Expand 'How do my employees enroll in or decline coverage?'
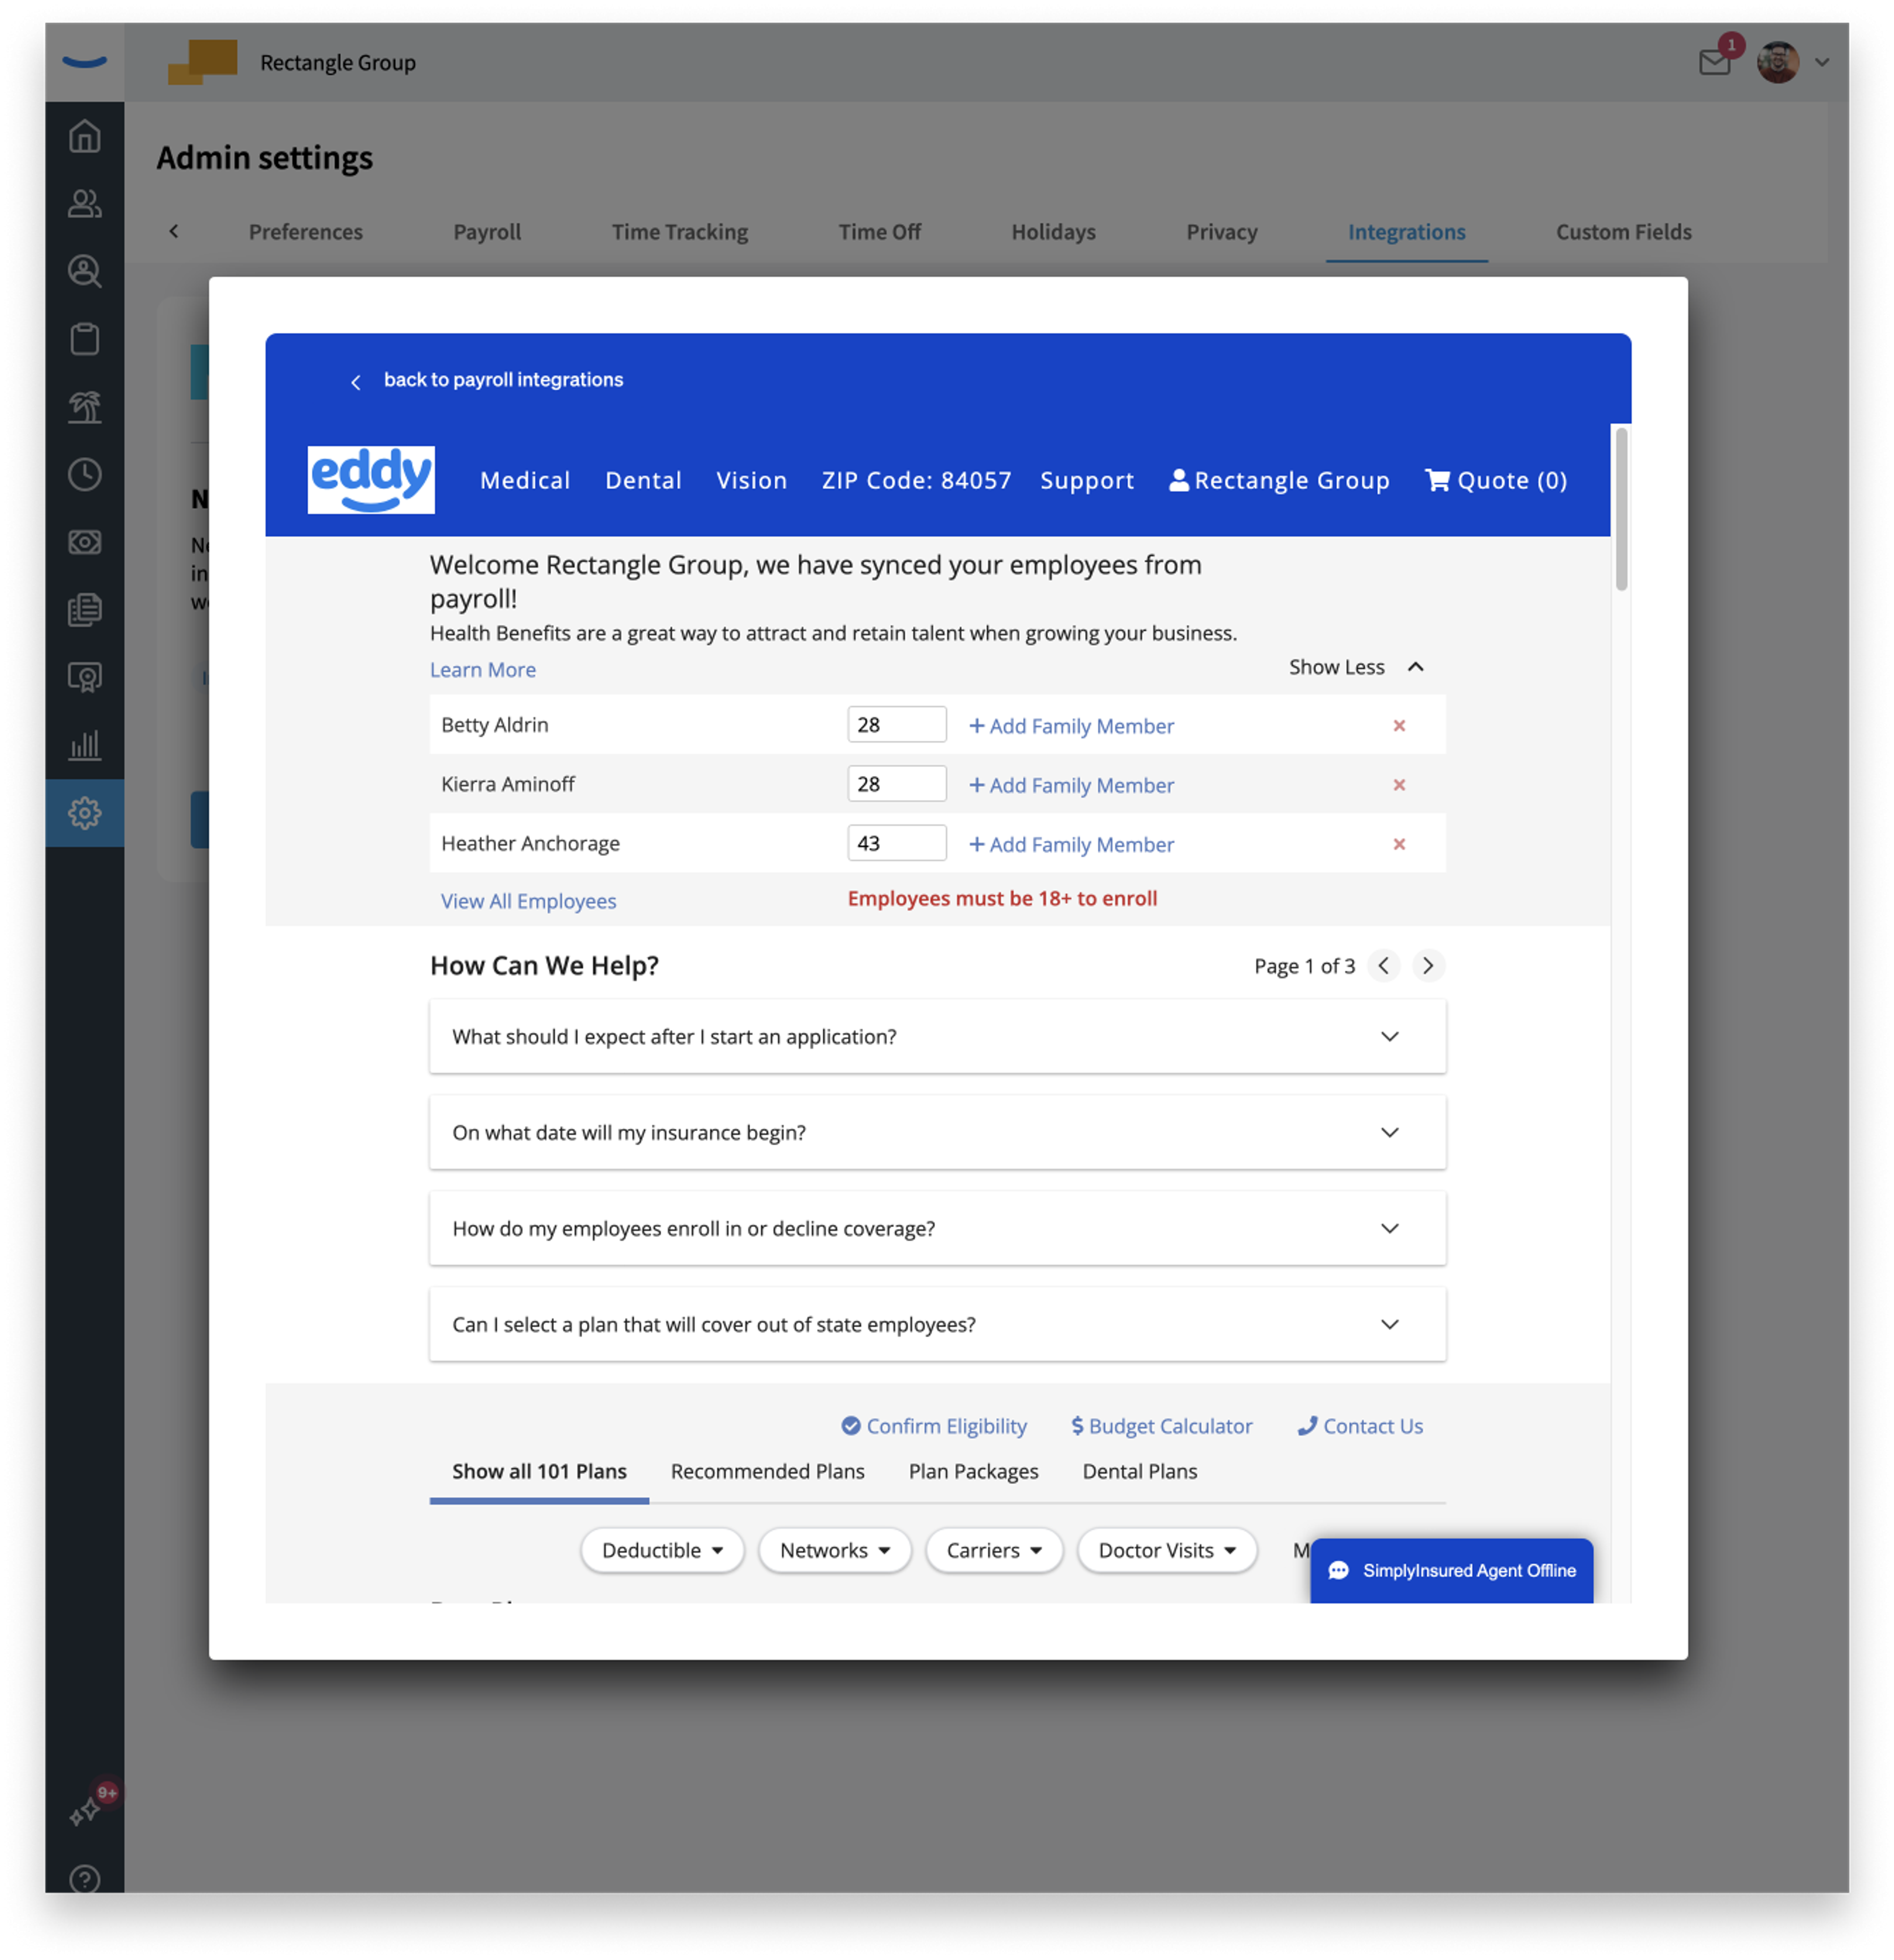Screen dimensions: 1894x1960 pyautogui.click(x=937, y=1229)
